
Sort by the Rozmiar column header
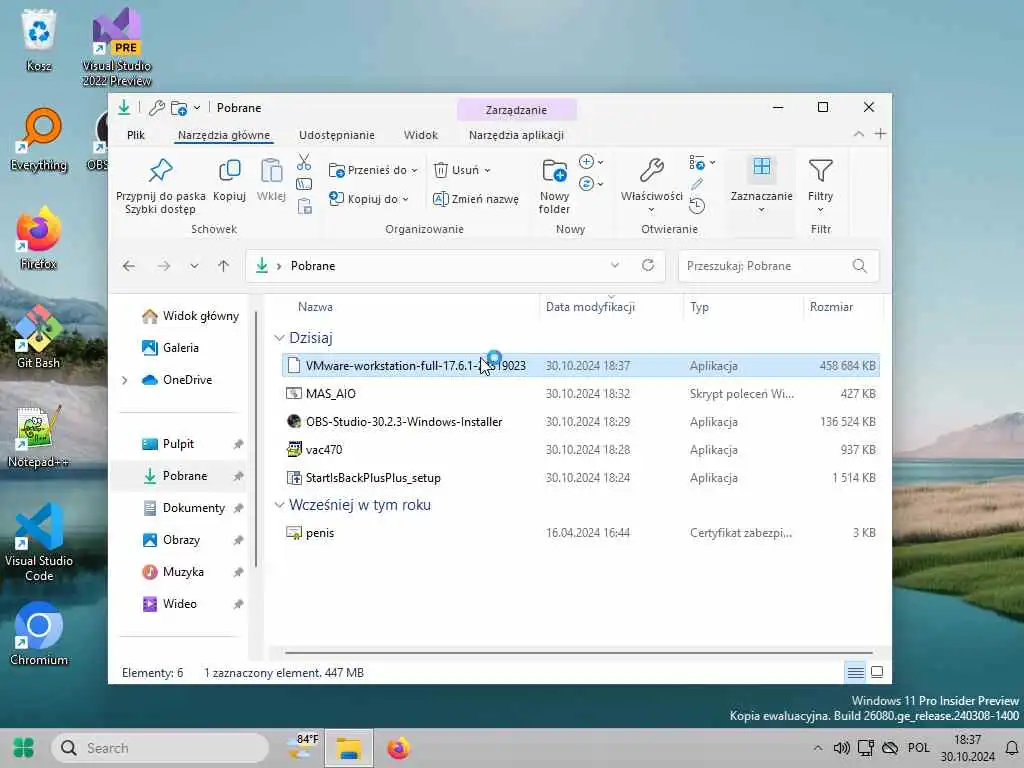(x=831, y=307)
